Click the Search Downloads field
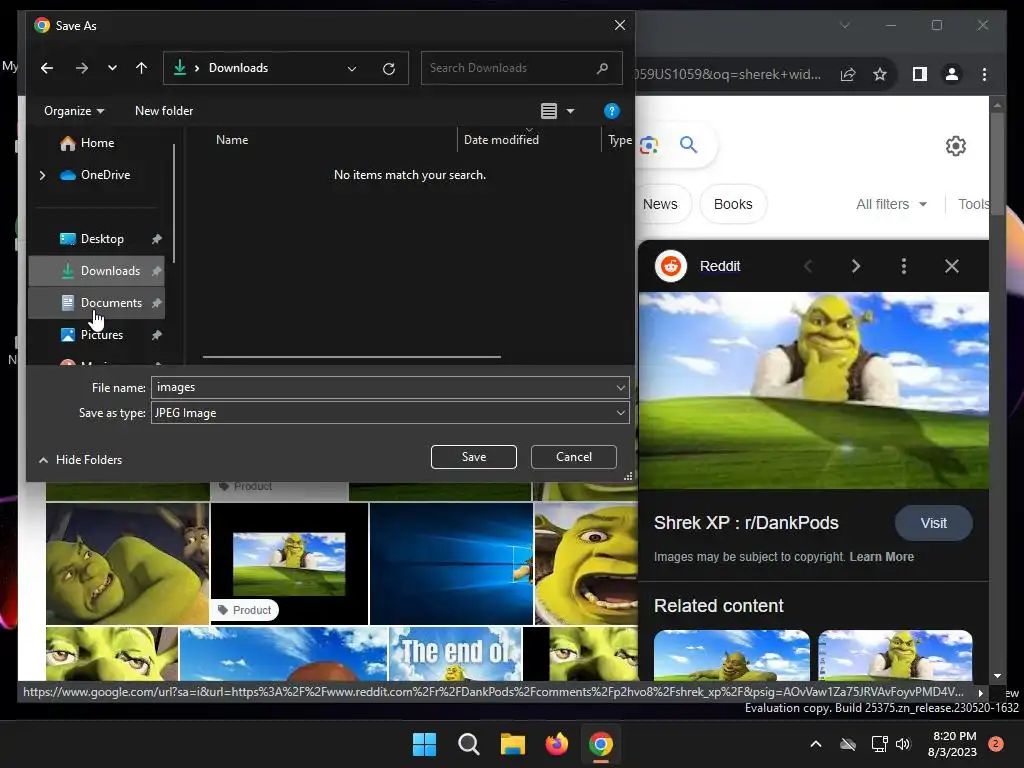1024x768 pixels. pyautogui.click(x=521, y=68)
